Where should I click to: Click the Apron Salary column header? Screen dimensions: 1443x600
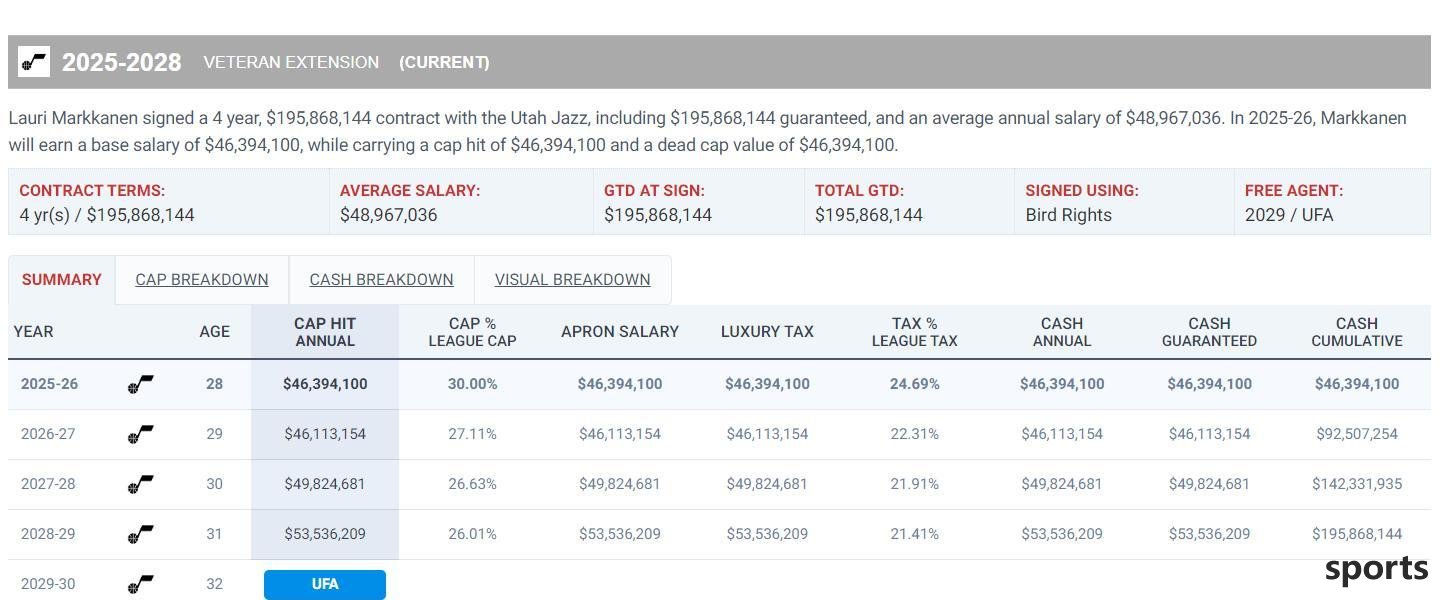(x=620, y=332)
